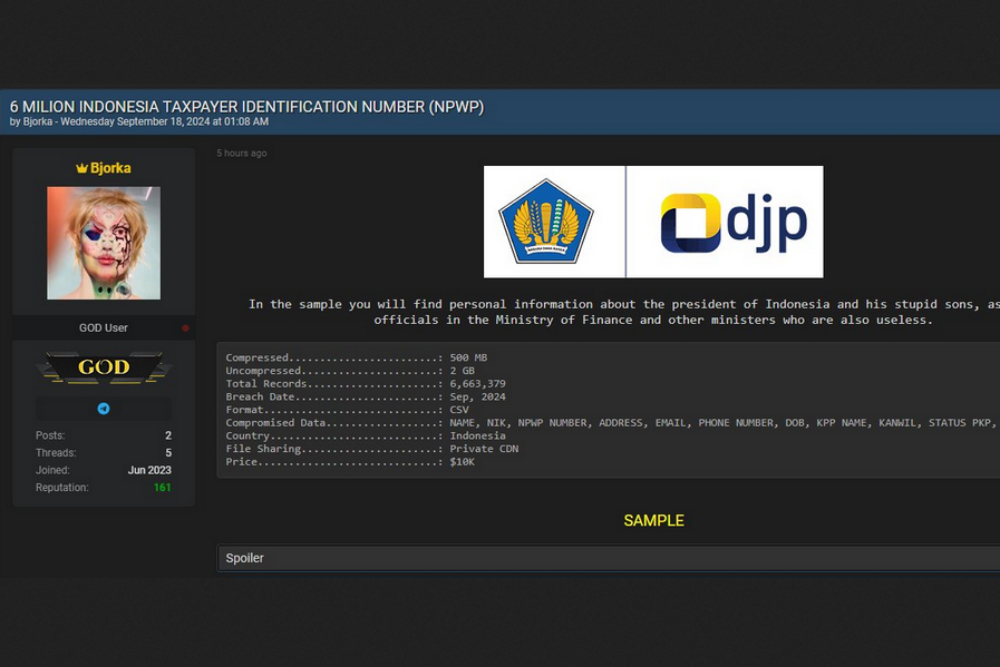1000x667 pixels.
Task: Click the Joined date "Jun 2023"
Action: [149, 470]
